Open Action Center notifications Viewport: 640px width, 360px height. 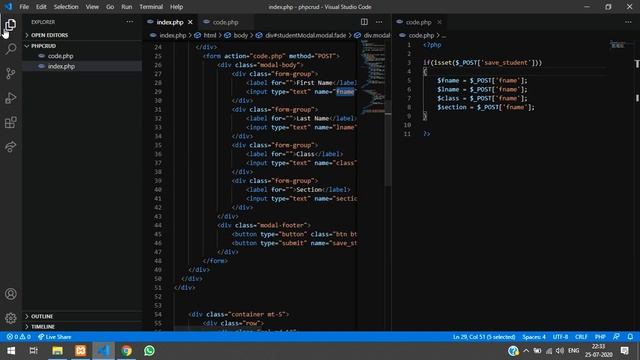pyautogui.click(x=624, y=351)
